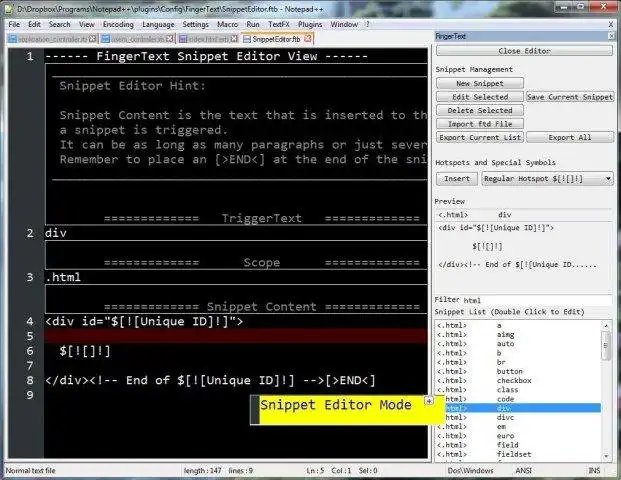Click the 'Normal text file' status entry
The height and width of the screenshot is (480, 621).
click(30, 470)
